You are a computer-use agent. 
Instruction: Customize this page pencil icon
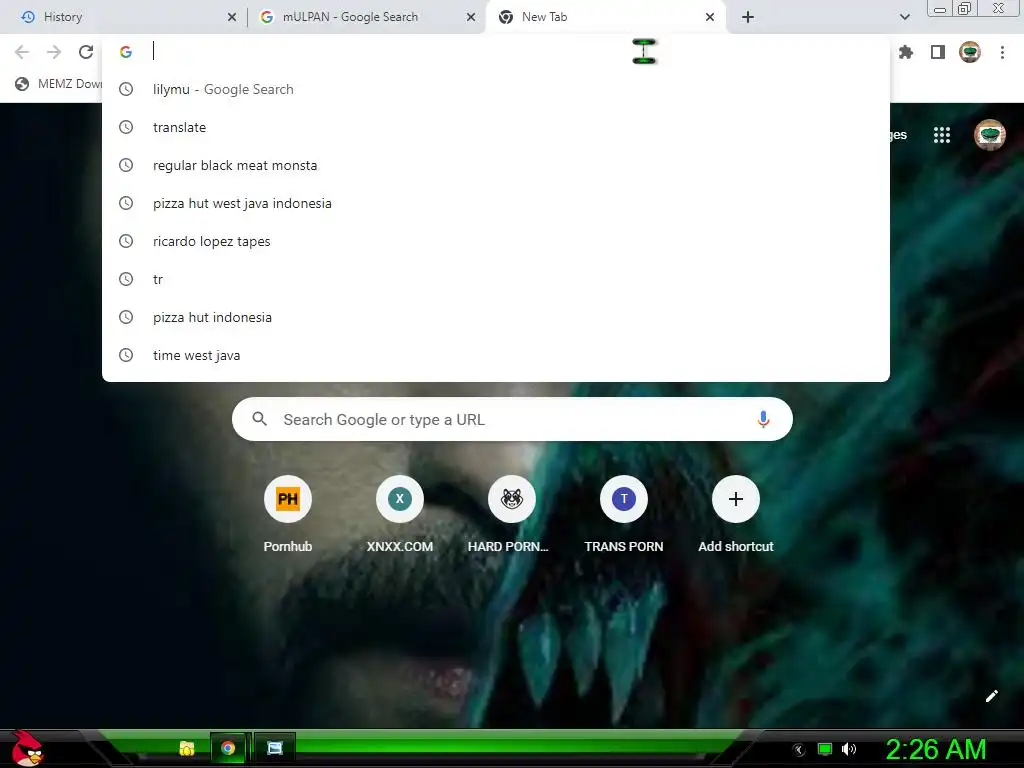point(991,696)
